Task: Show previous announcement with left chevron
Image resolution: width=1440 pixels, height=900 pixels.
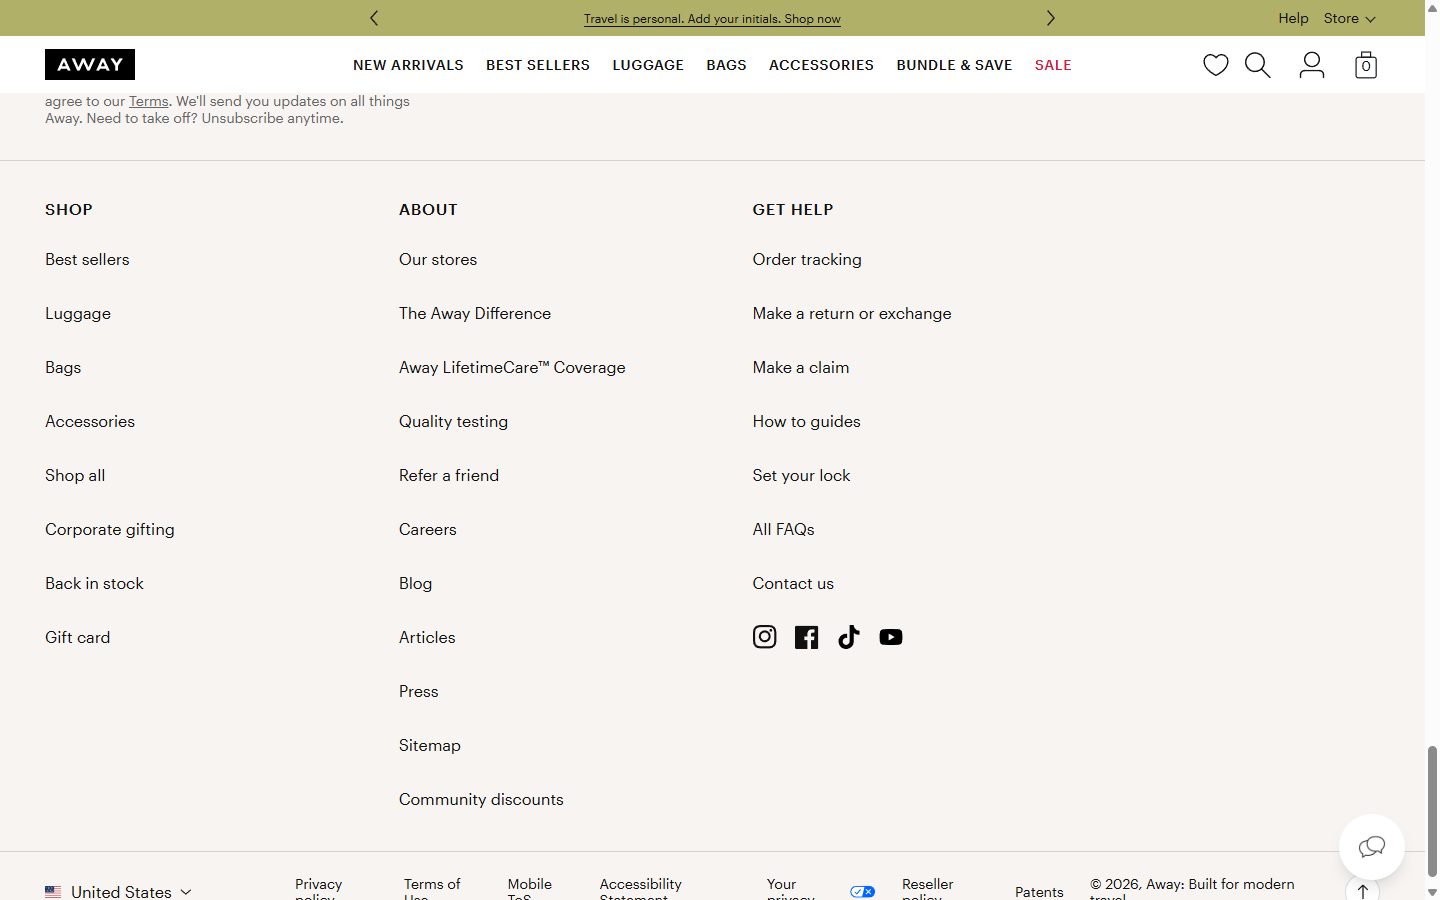Action: coord(374,18)
